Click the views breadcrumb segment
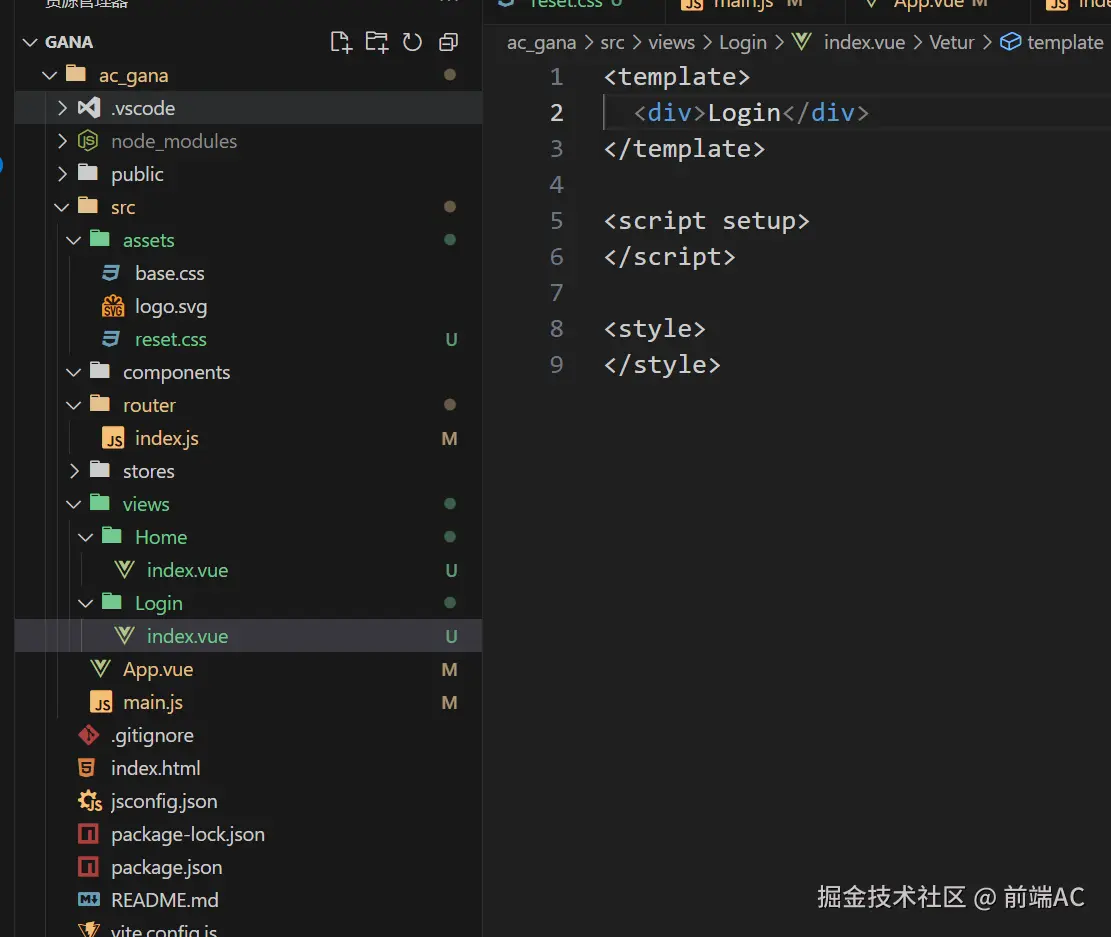The width and height of the screenshot is (1111, 937). pyautogui.click(x=671, y=43)
